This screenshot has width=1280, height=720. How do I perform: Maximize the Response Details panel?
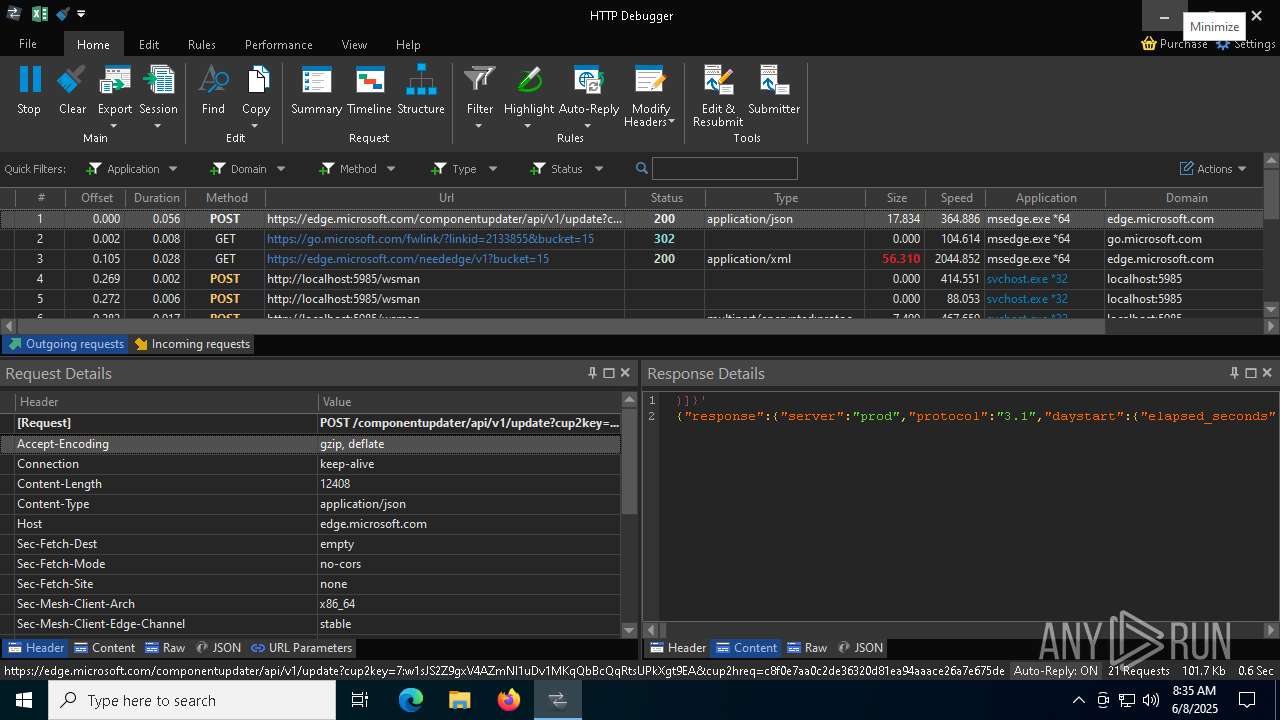coord(1250,373)
